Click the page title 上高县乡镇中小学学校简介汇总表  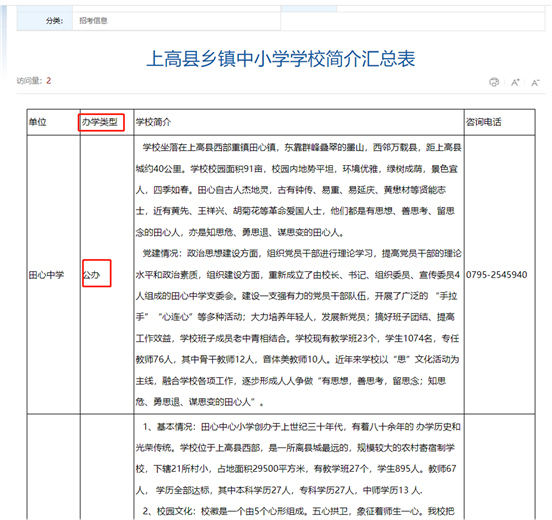point(281,58)
